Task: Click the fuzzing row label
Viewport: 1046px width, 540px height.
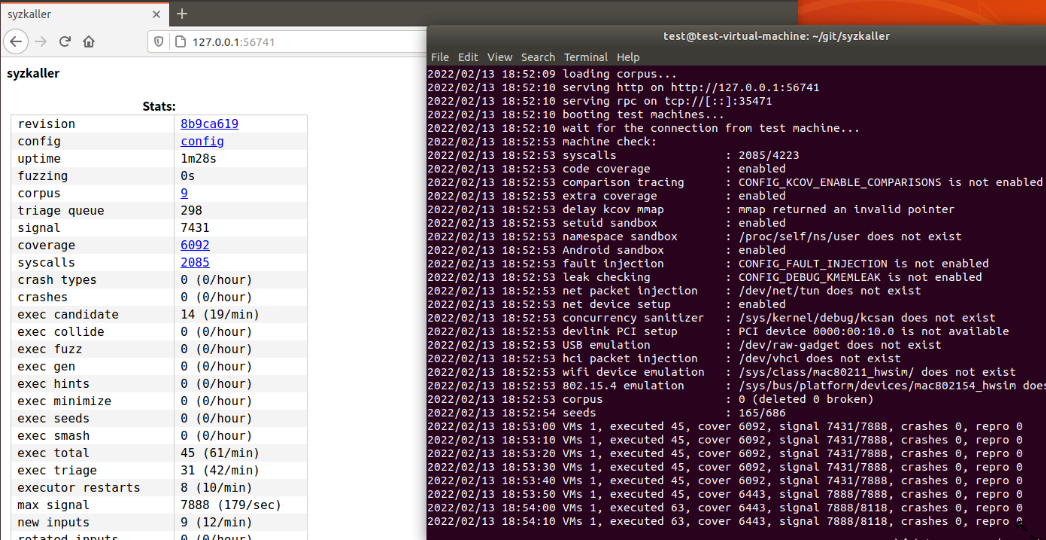Action: [x=43, y=176]
